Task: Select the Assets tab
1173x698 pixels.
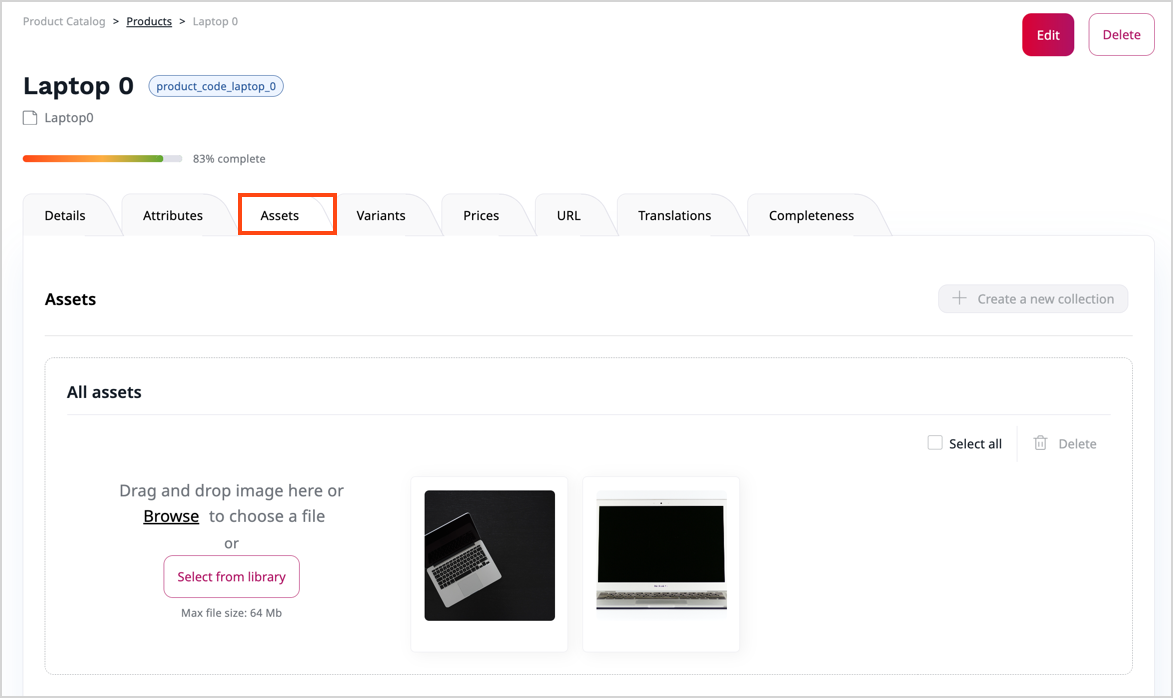Action: [286, 213]
